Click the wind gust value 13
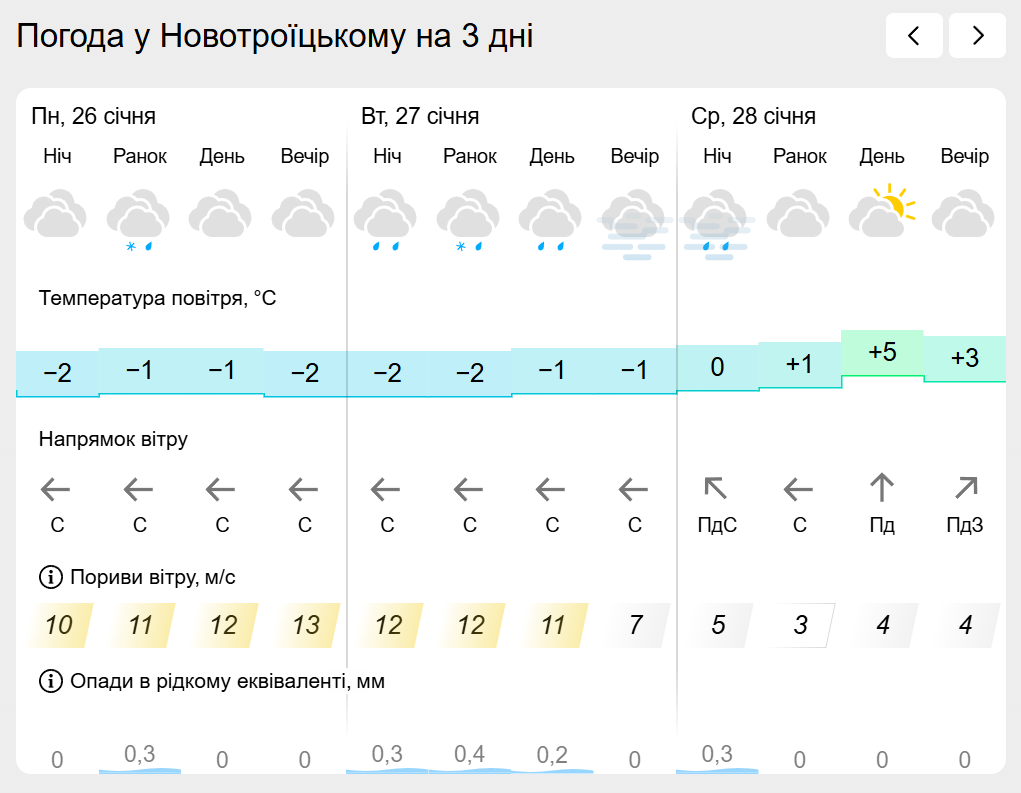 coord(305,626)
